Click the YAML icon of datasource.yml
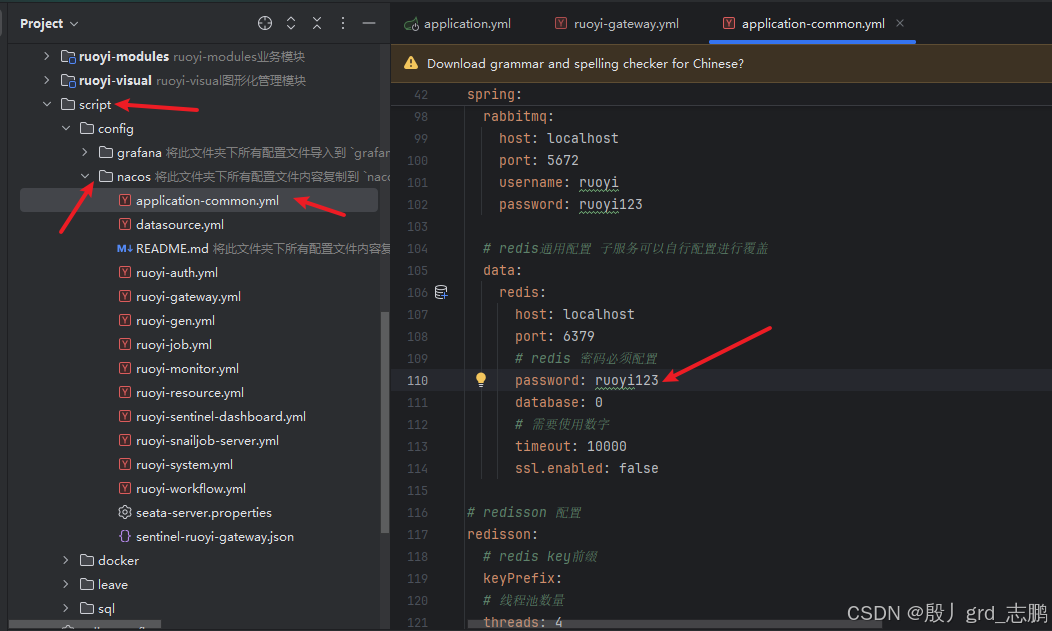 125,224
